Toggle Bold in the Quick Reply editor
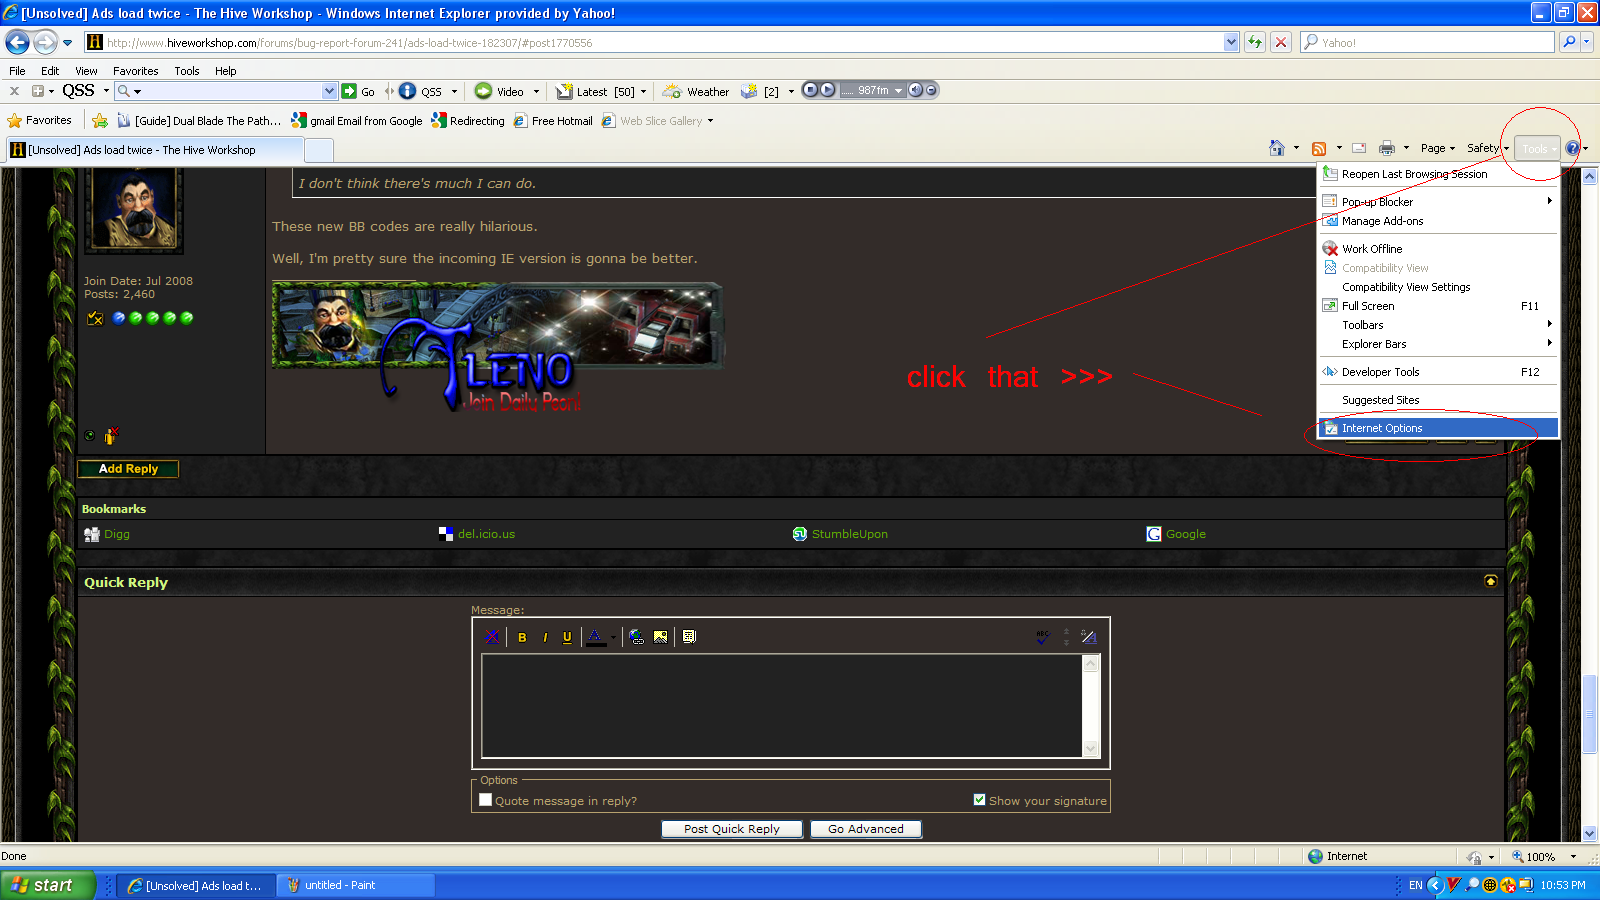 [x=522, y=637]
